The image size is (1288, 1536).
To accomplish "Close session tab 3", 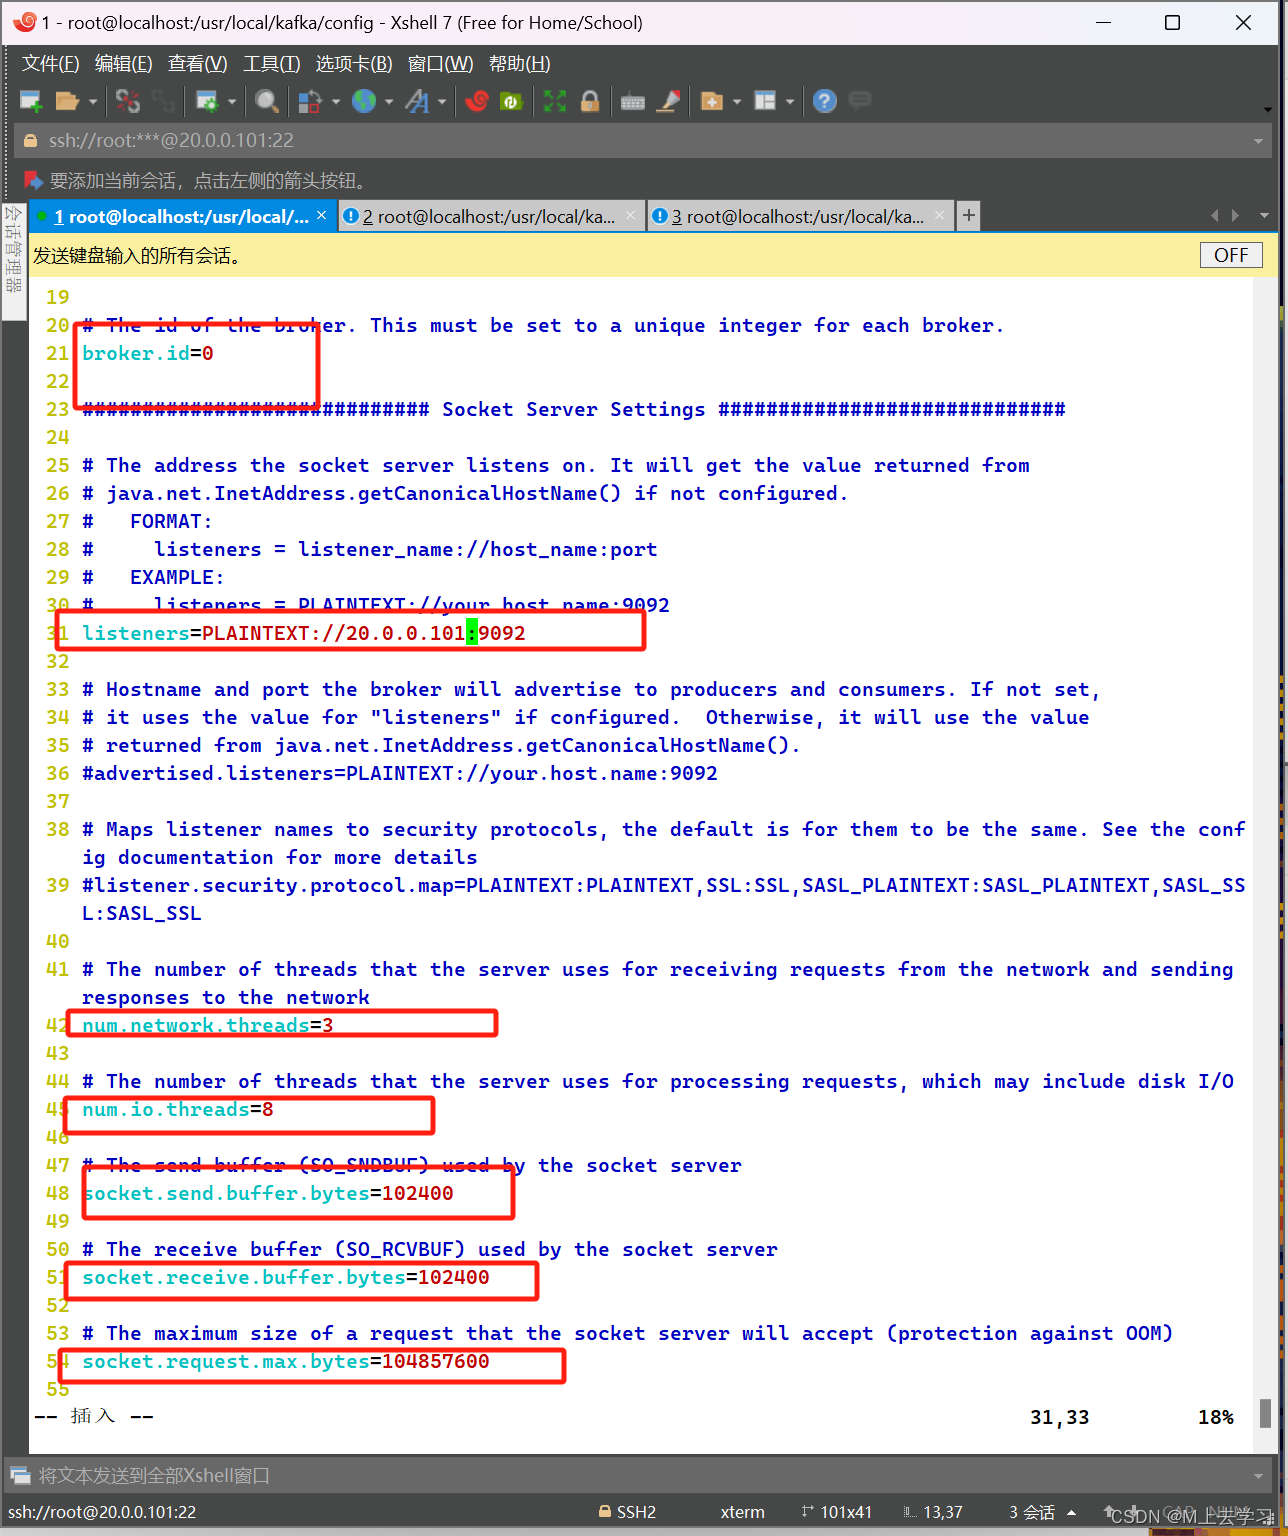I will (940, 215).
